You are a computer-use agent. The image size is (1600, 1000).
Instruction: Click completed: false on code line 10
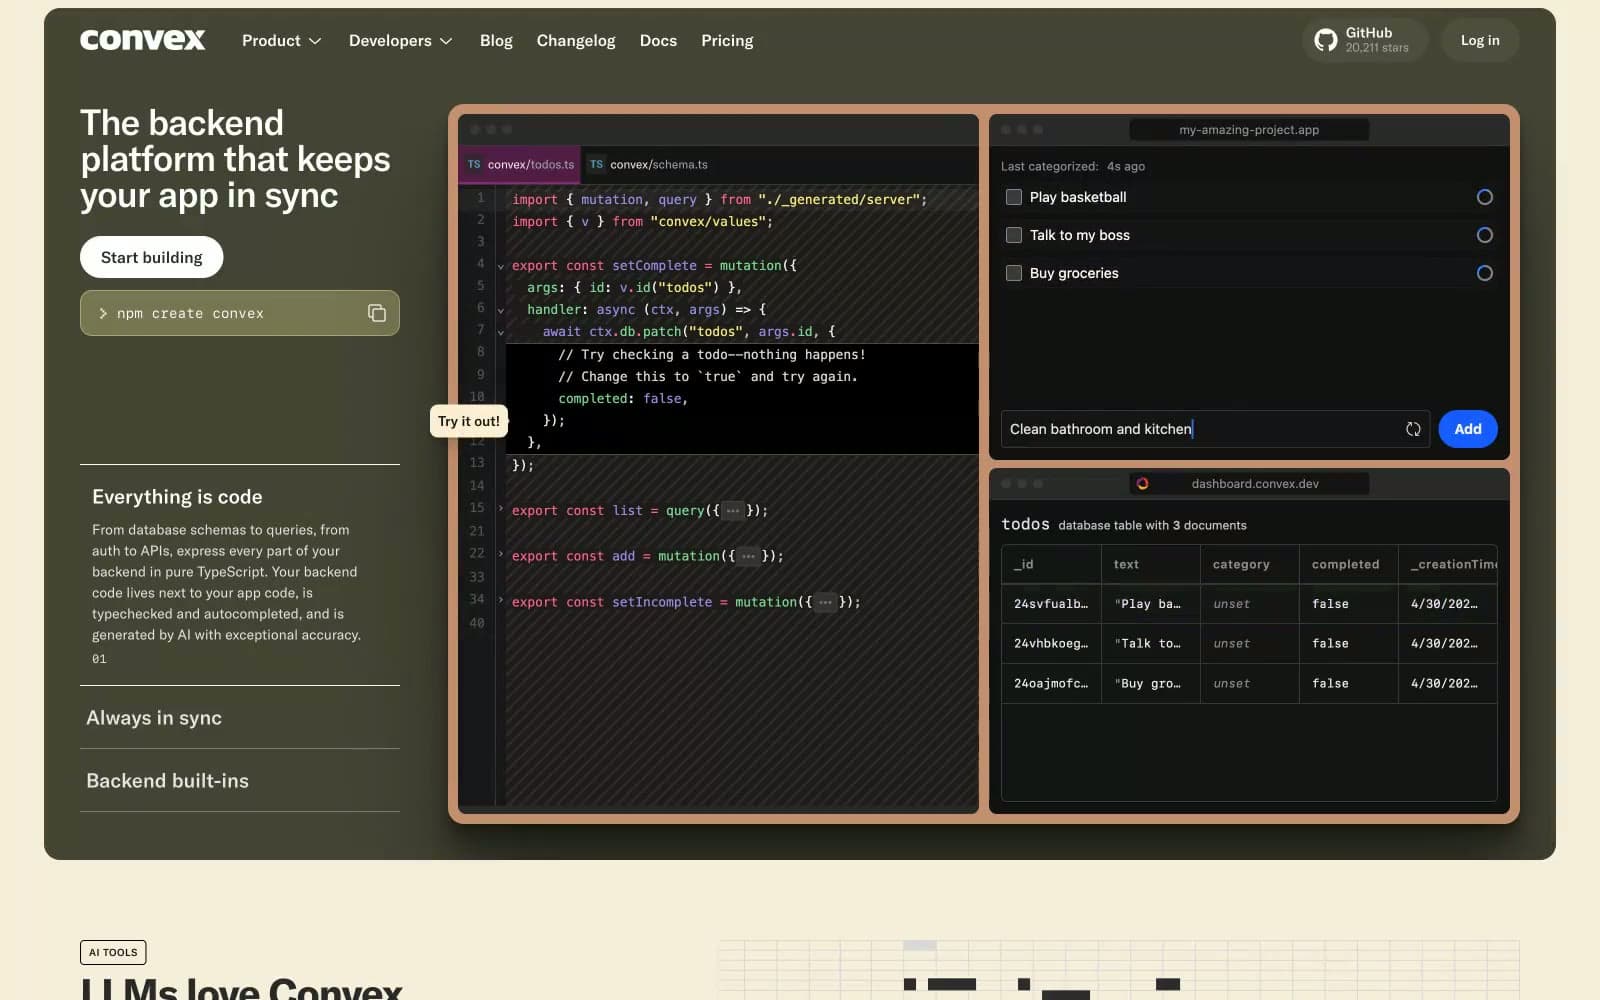[622, 399]
